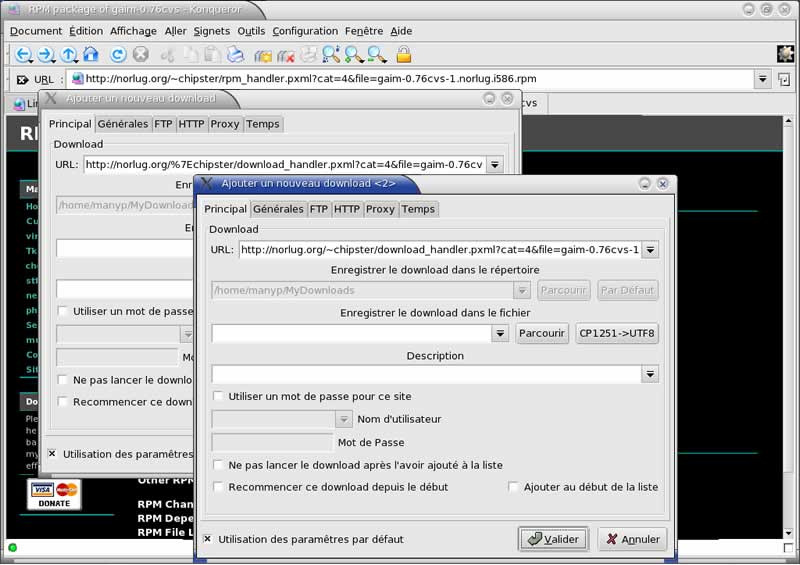Toggle 'Utilisation des paramêtres' in the background dialog

click(52, 453)
